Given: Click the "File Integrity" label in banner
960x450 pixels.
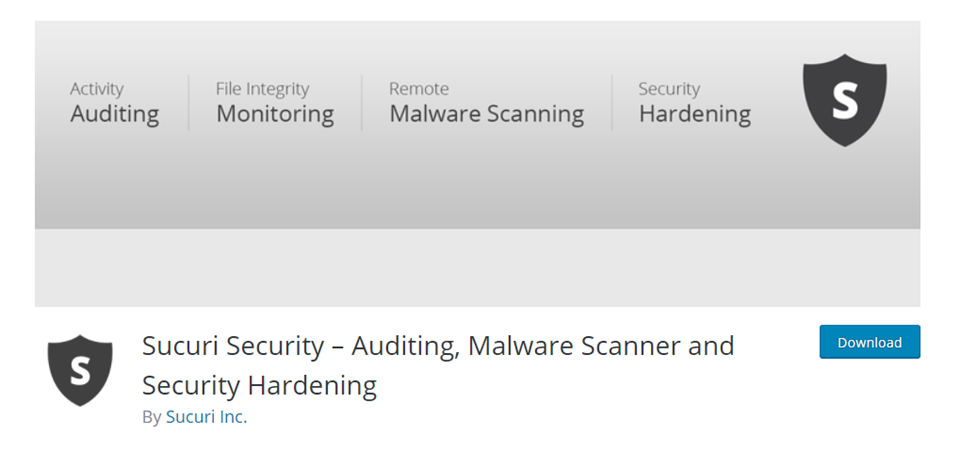Looking at the screenshot, I should click(262, 89).
